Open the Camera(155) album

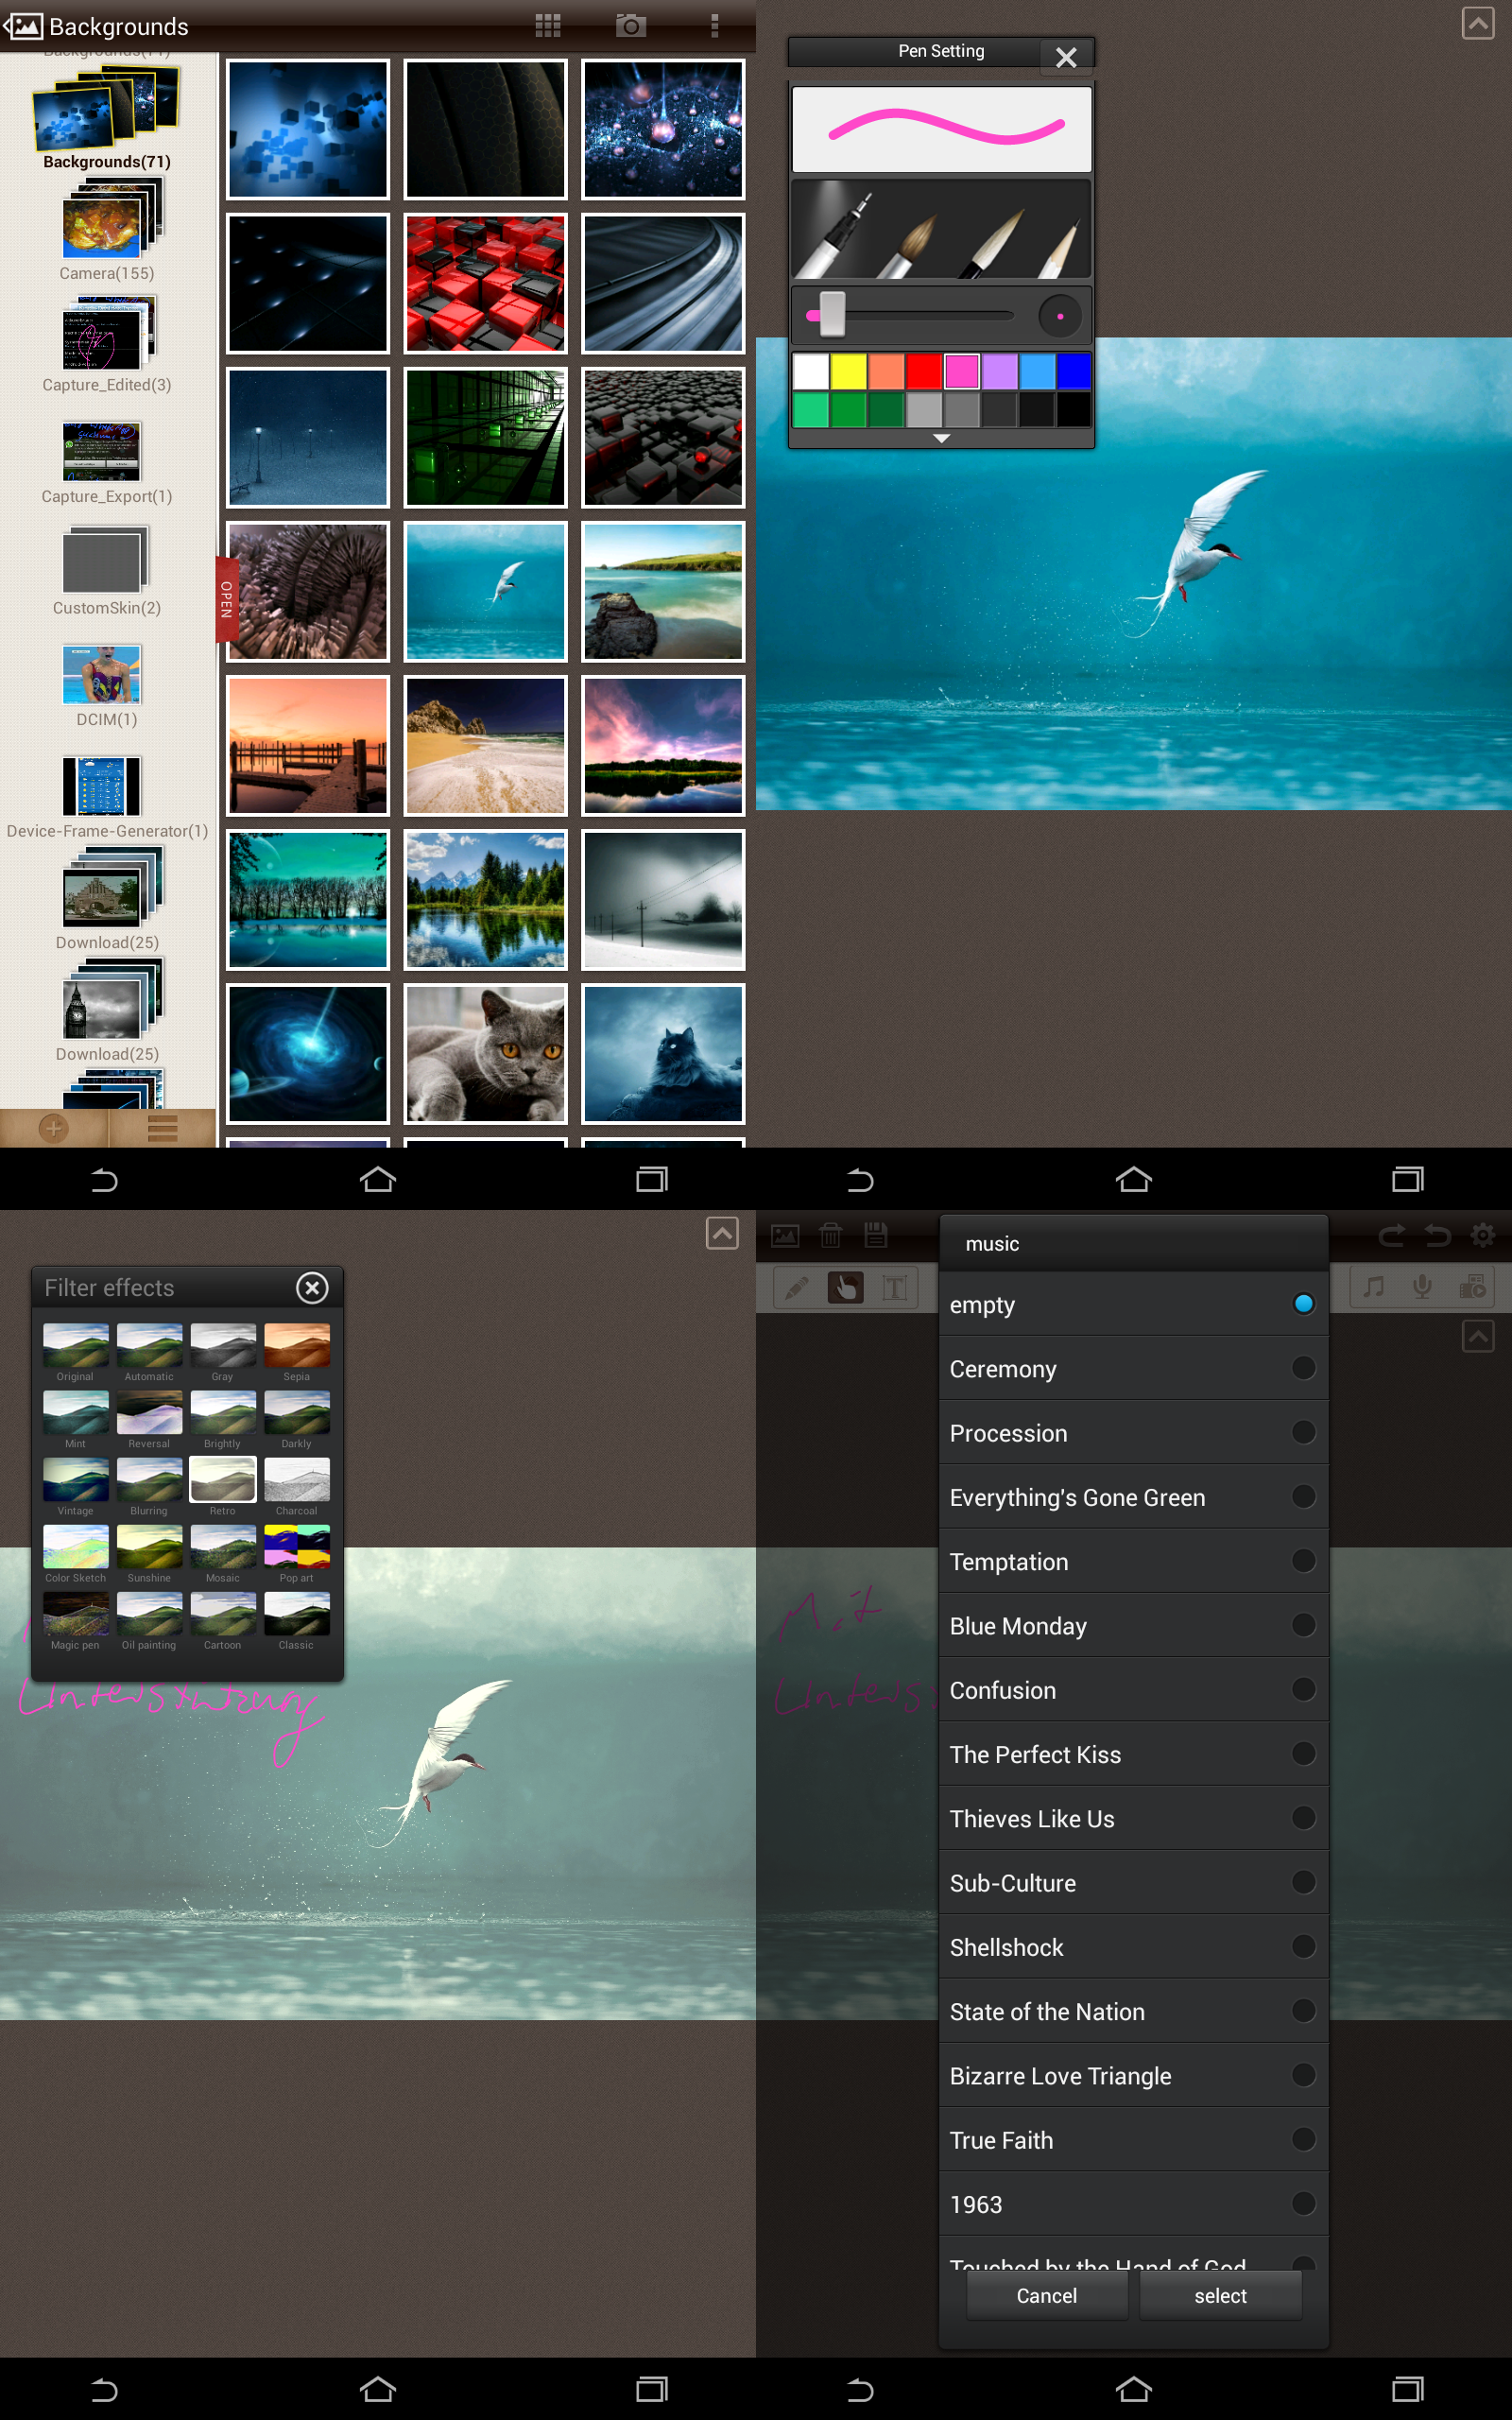[107, 230]
